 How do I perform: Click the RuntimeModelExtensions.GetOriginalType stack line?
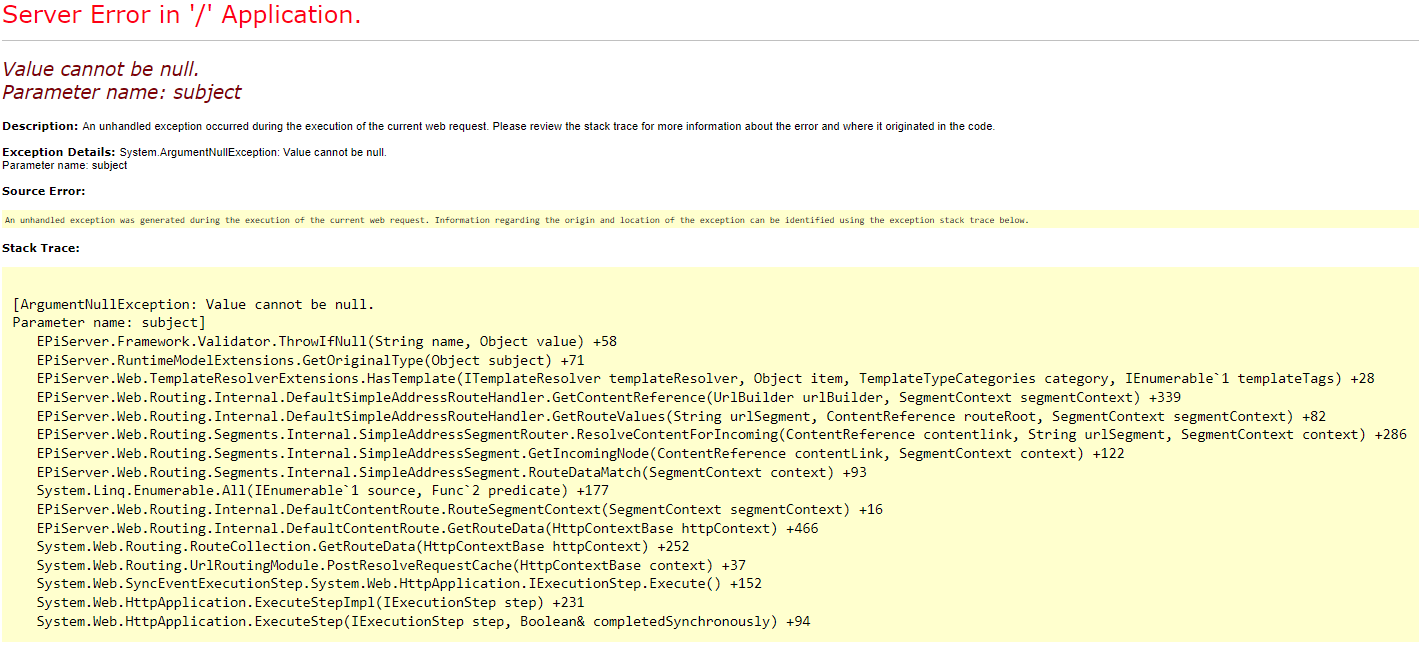tap(310, 360)
